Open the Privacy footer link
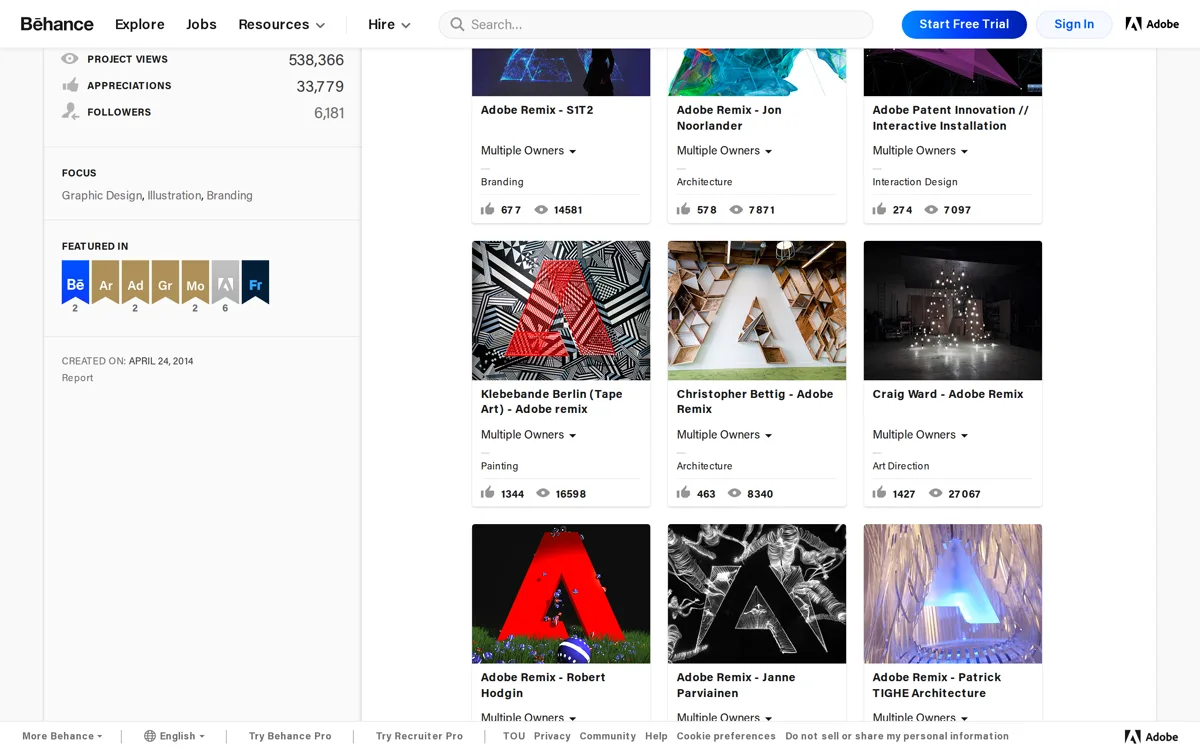Screen dimensions: 1200x750 (x=552, y=736)
